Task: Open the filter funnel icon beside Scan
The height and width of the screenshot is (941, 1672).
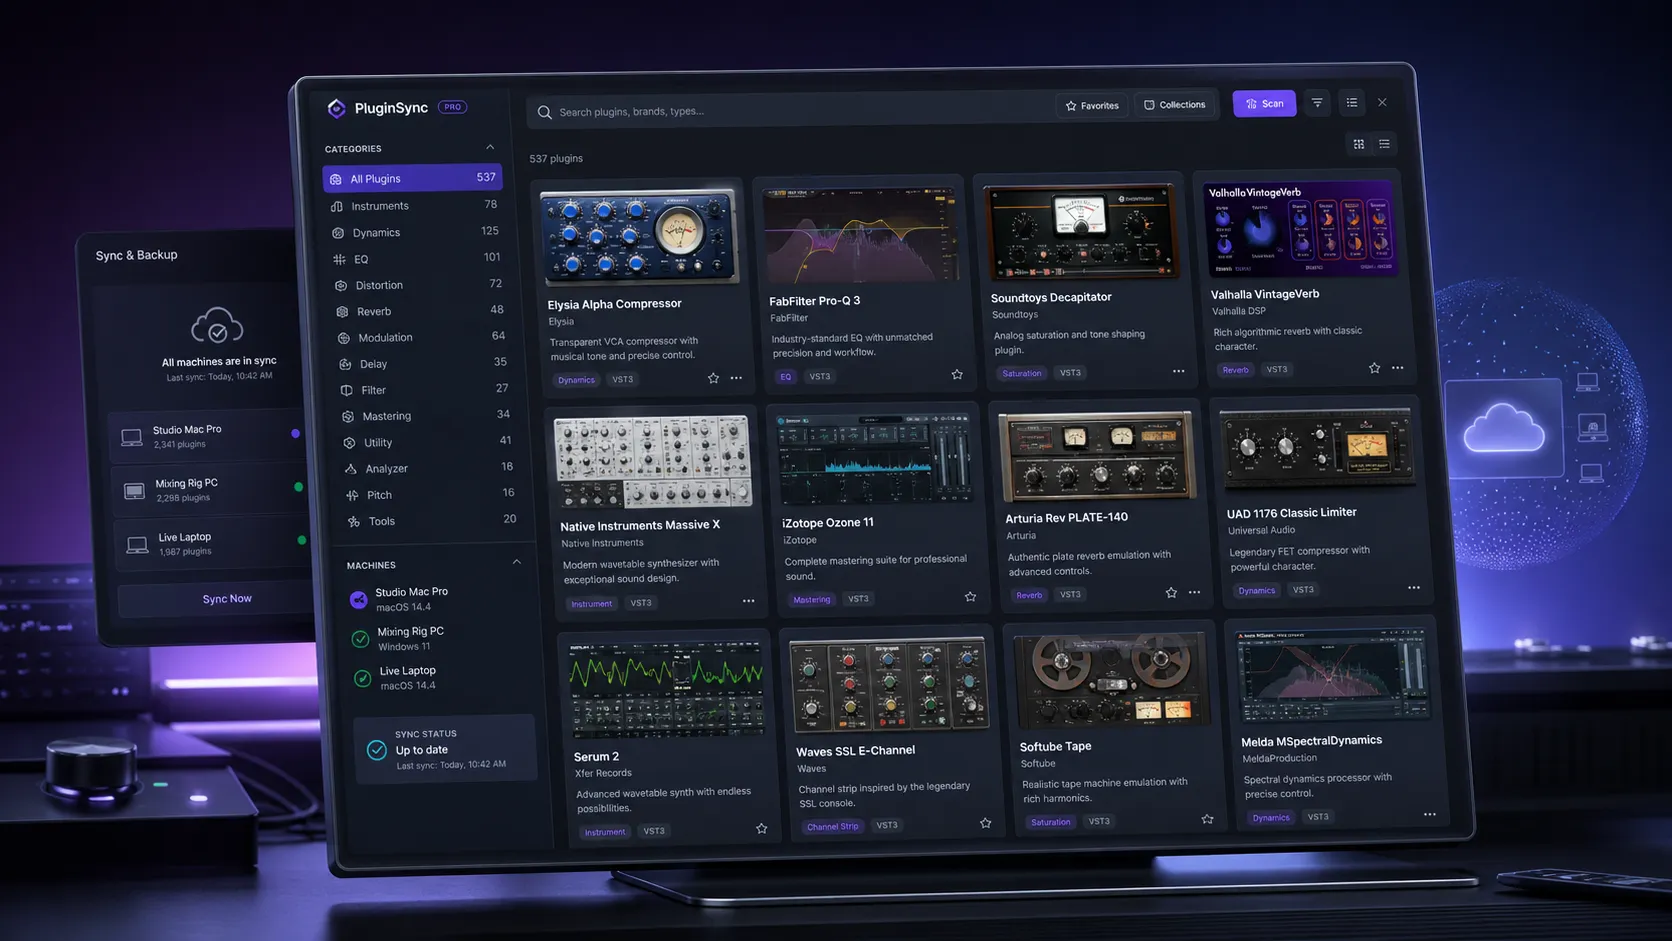Action: (x=1317, y=103)
